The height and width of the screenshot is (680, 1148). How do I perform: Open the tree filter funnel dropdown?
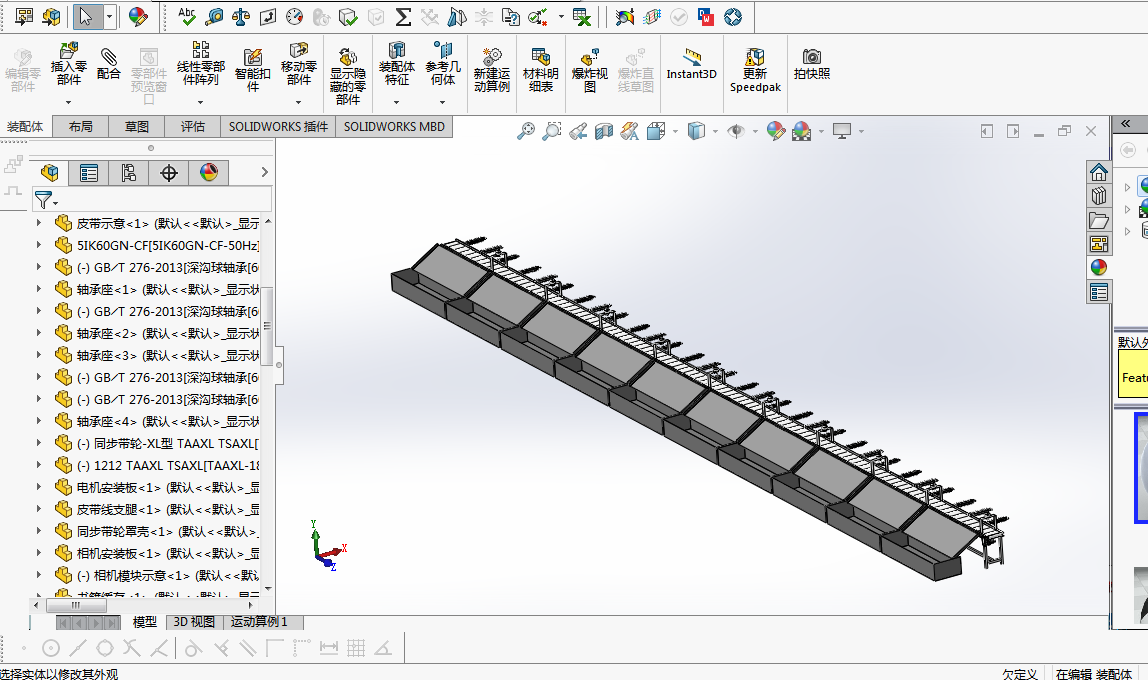click(x=45, y=200)
